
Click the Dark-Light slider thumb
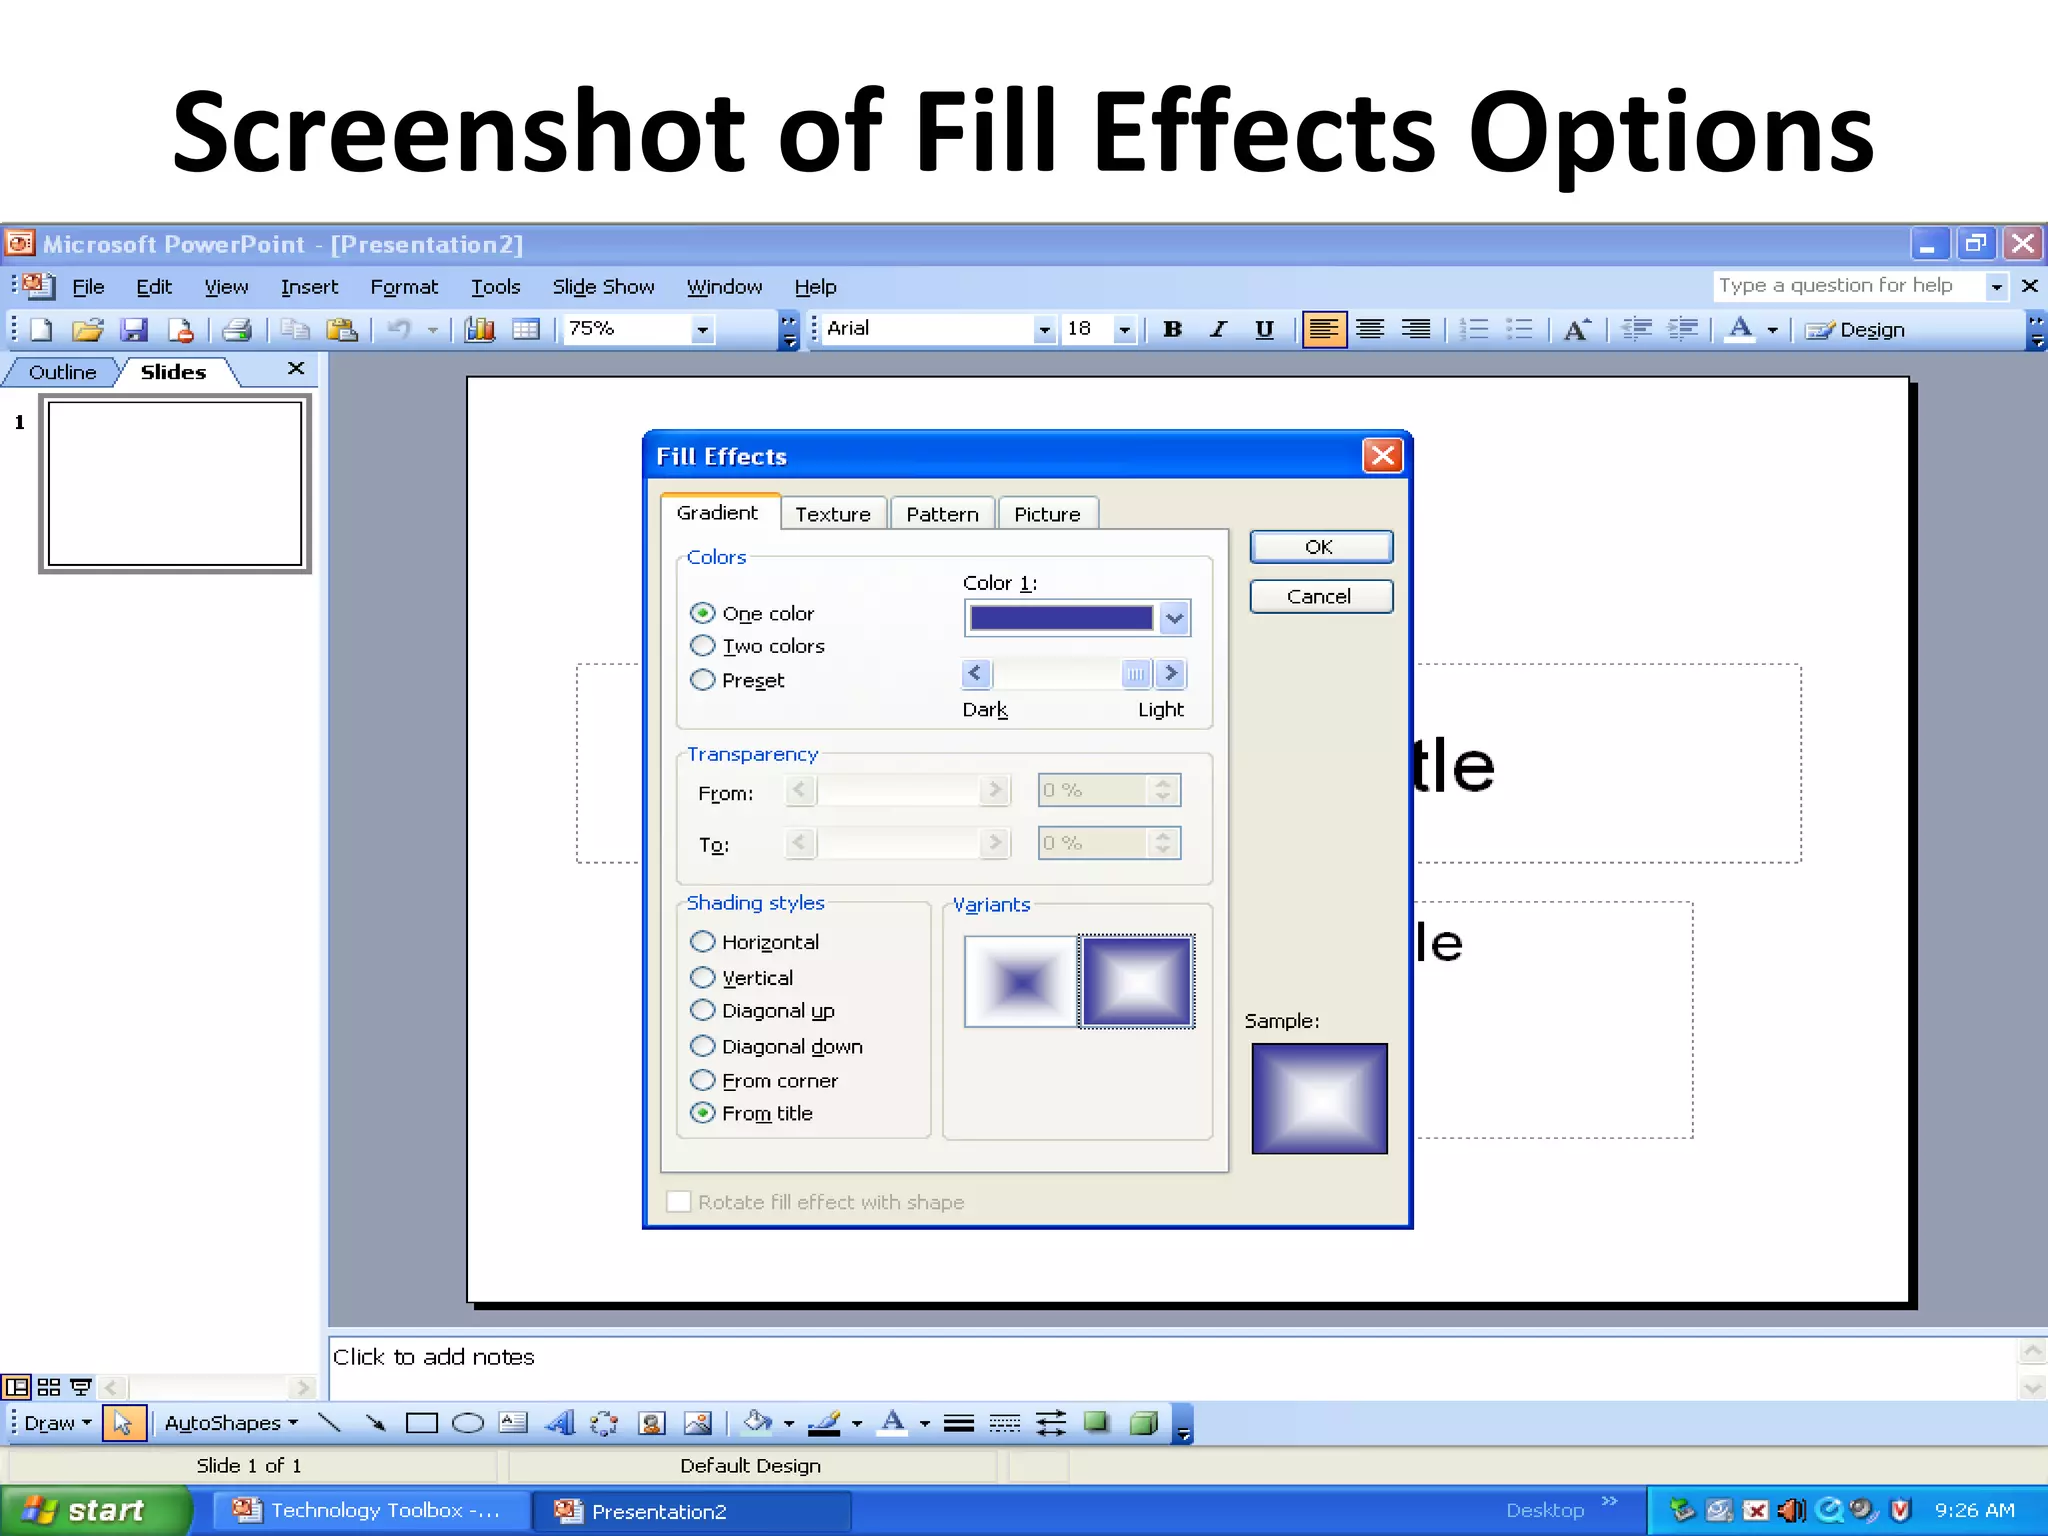[1135, 674]
